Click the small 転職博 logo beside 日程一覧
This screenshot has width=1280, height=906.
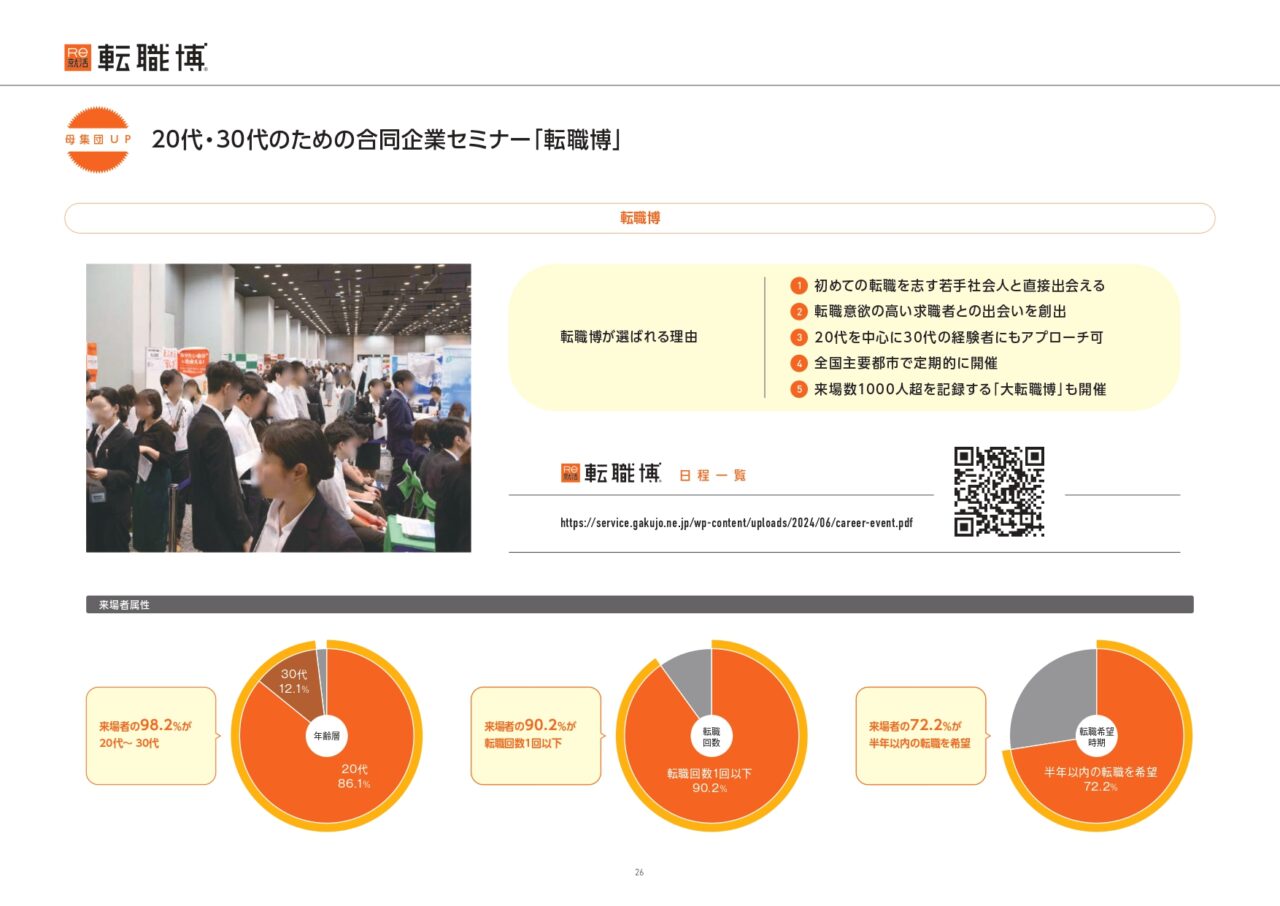coord(610,474)
